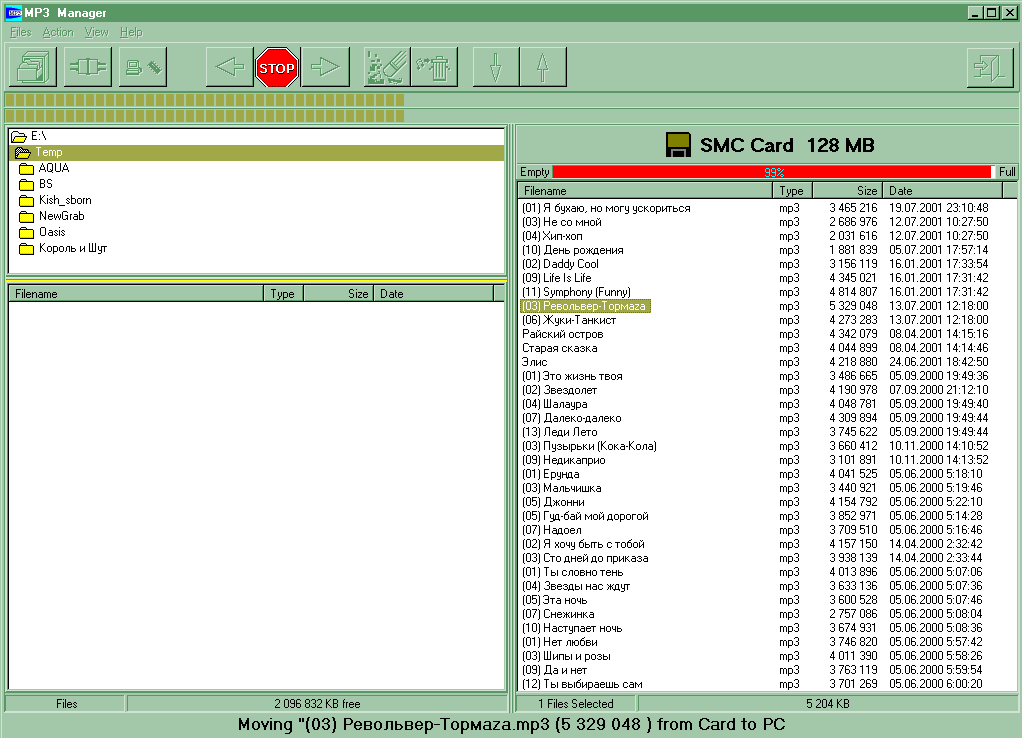
Task: Click the right arrow transfer button
Action: [x=325, y=68]
